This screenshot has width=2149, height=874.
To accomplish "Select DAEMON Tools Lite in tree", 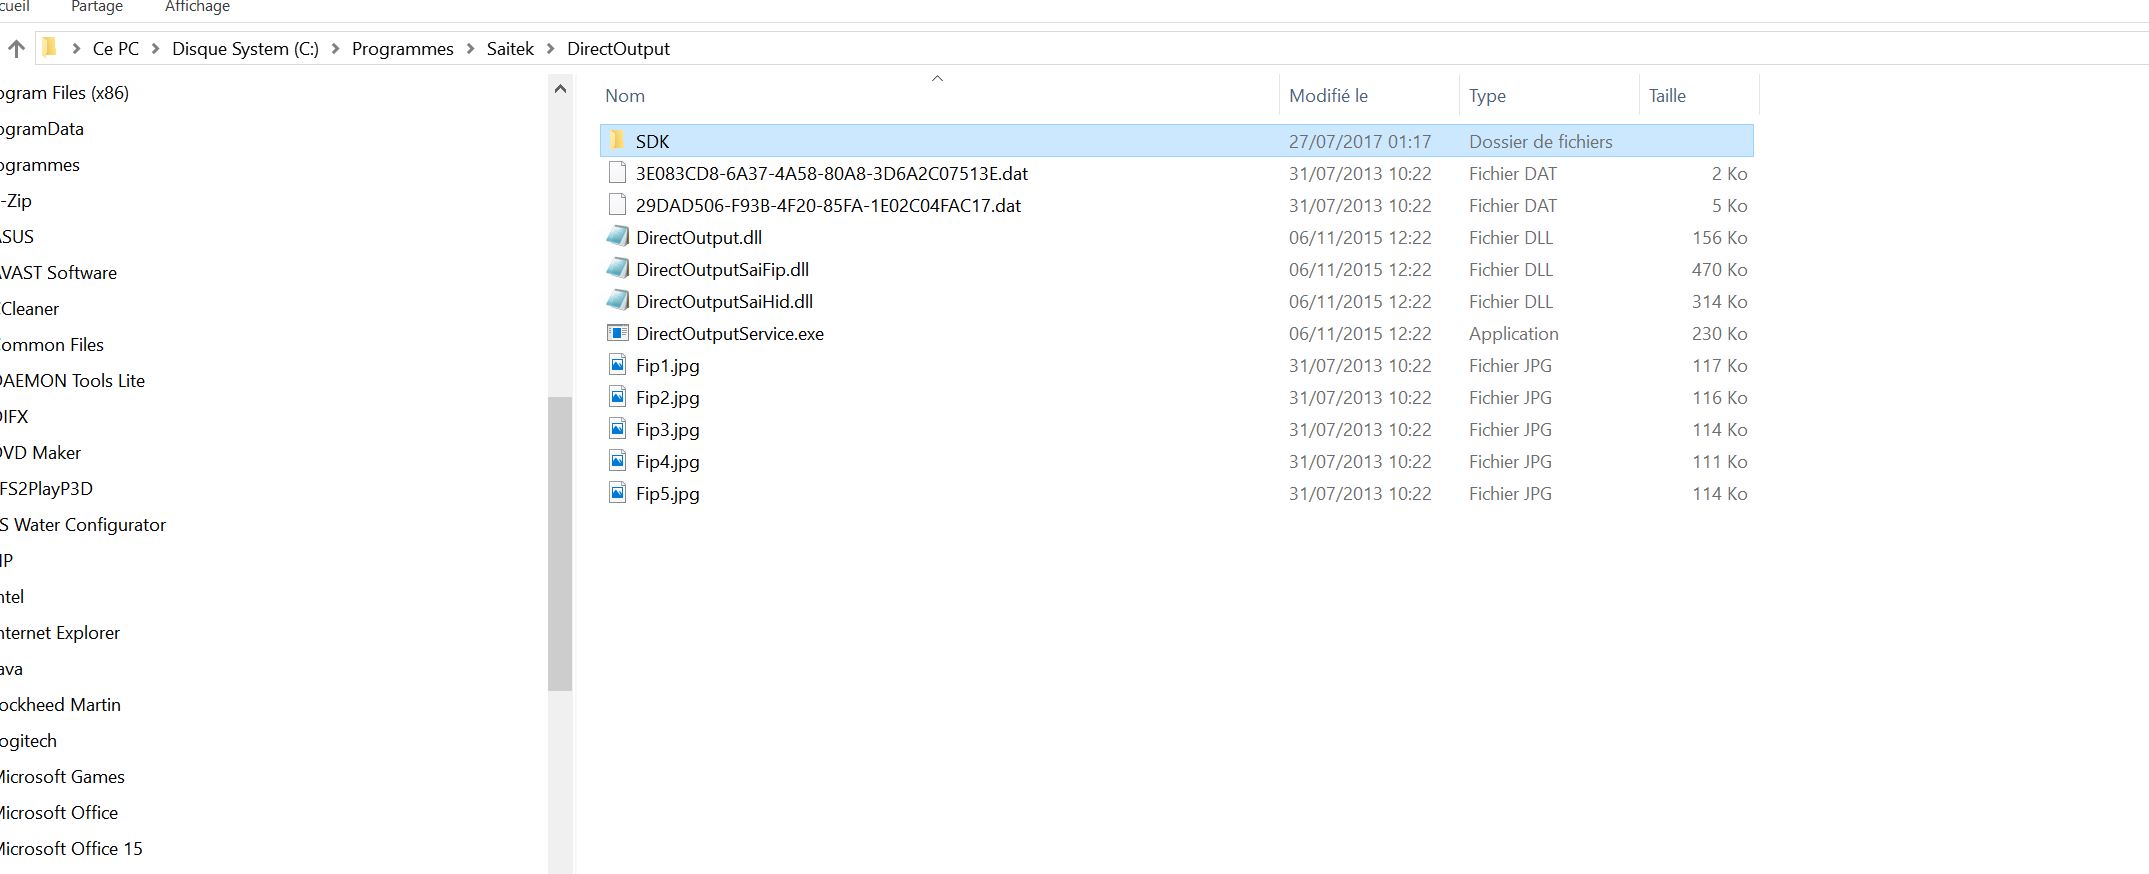I will click(x=72, y=380).
